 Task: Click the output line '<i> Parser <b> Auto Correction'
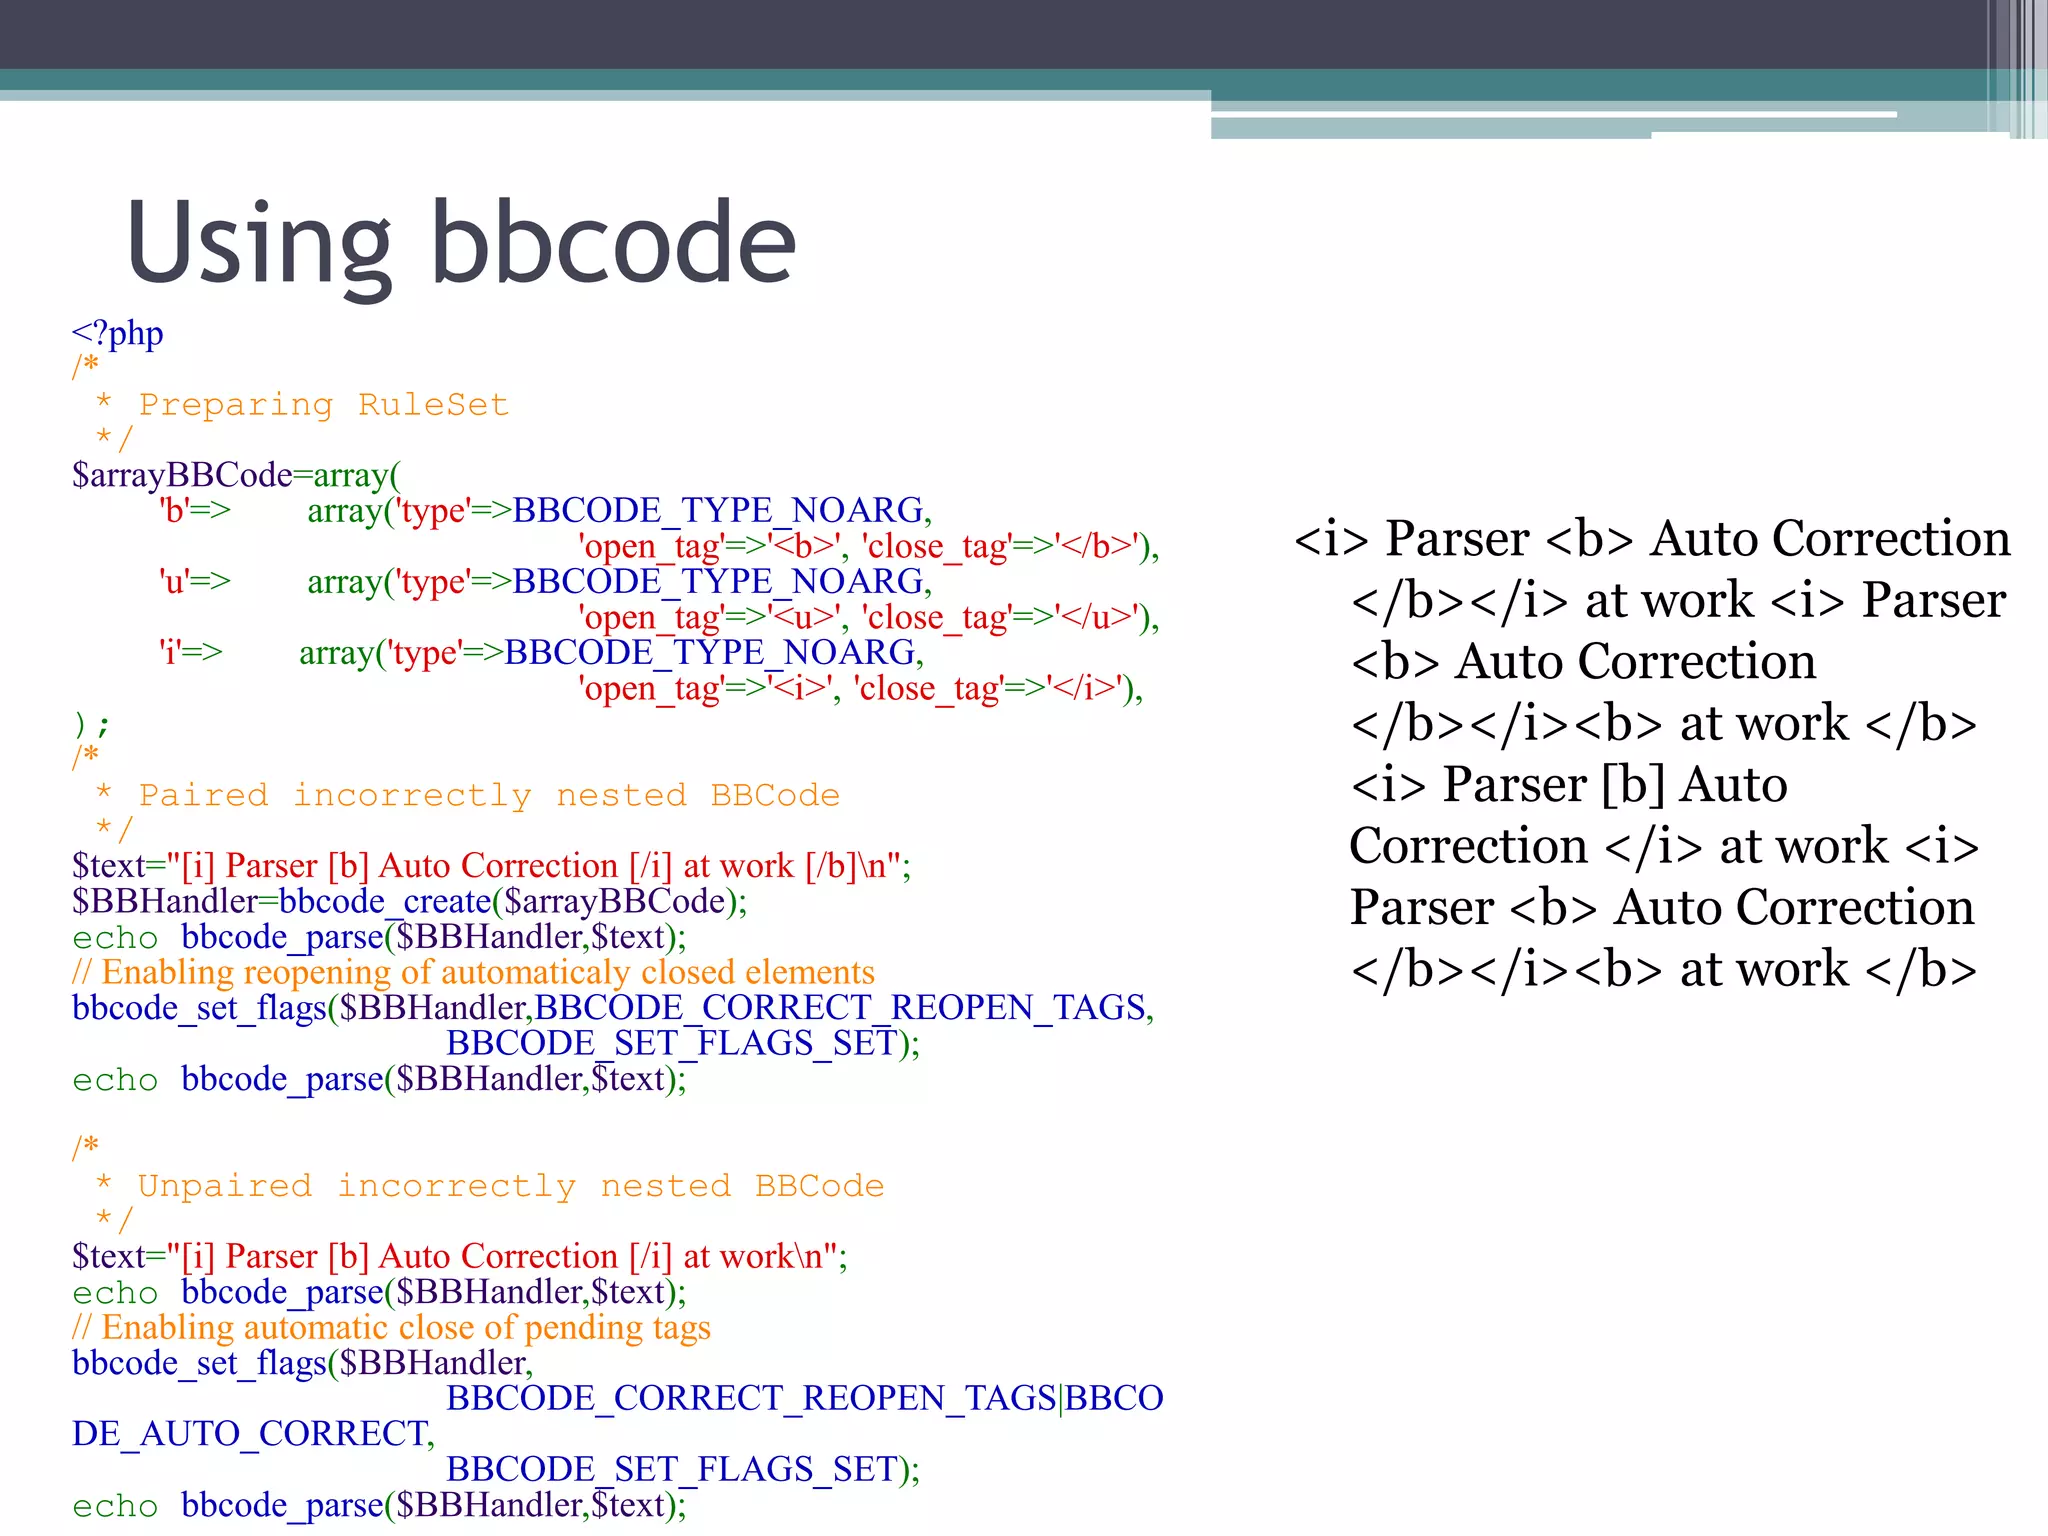point(1651,539)
